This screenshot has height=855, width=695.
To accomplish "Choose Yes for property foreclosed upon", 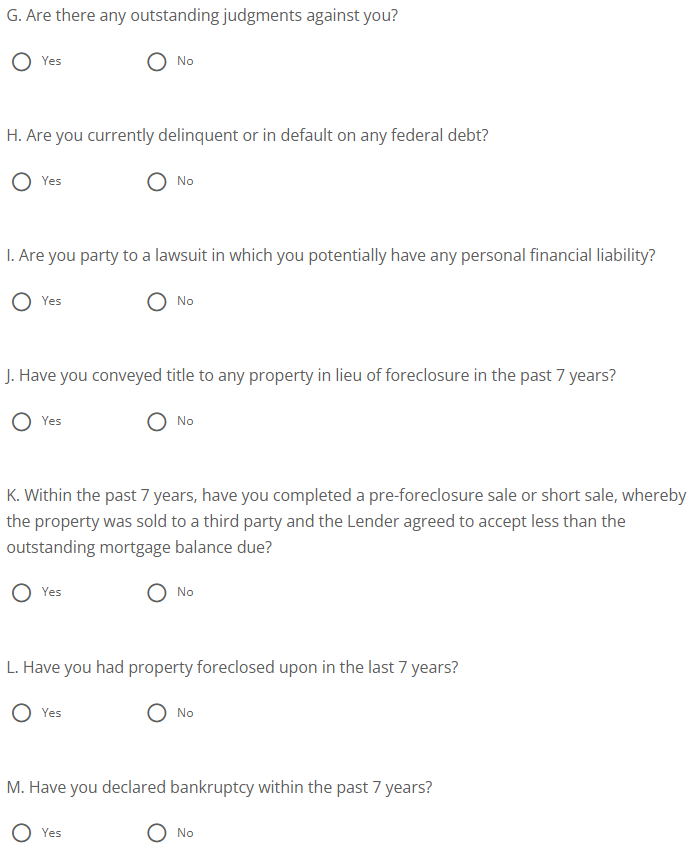I will tap(21, 713).
